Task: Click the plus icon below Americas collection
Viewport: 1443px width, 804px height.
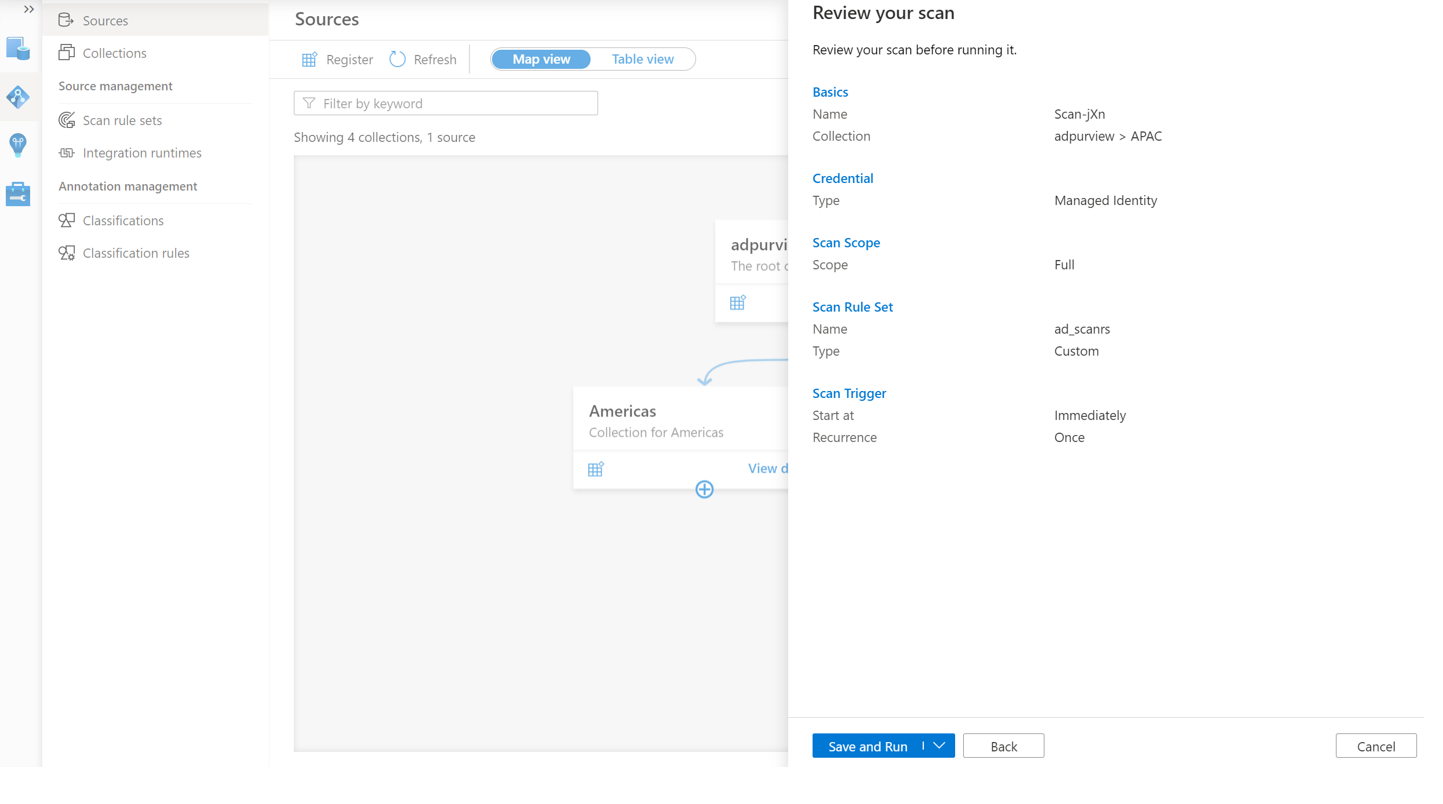Action: coord(704,489)
